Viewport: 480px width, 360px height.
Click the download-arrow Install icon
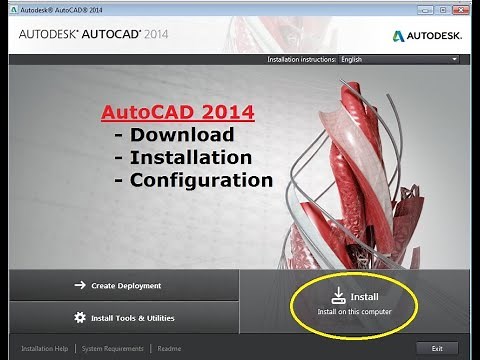(x=338, y=296)
